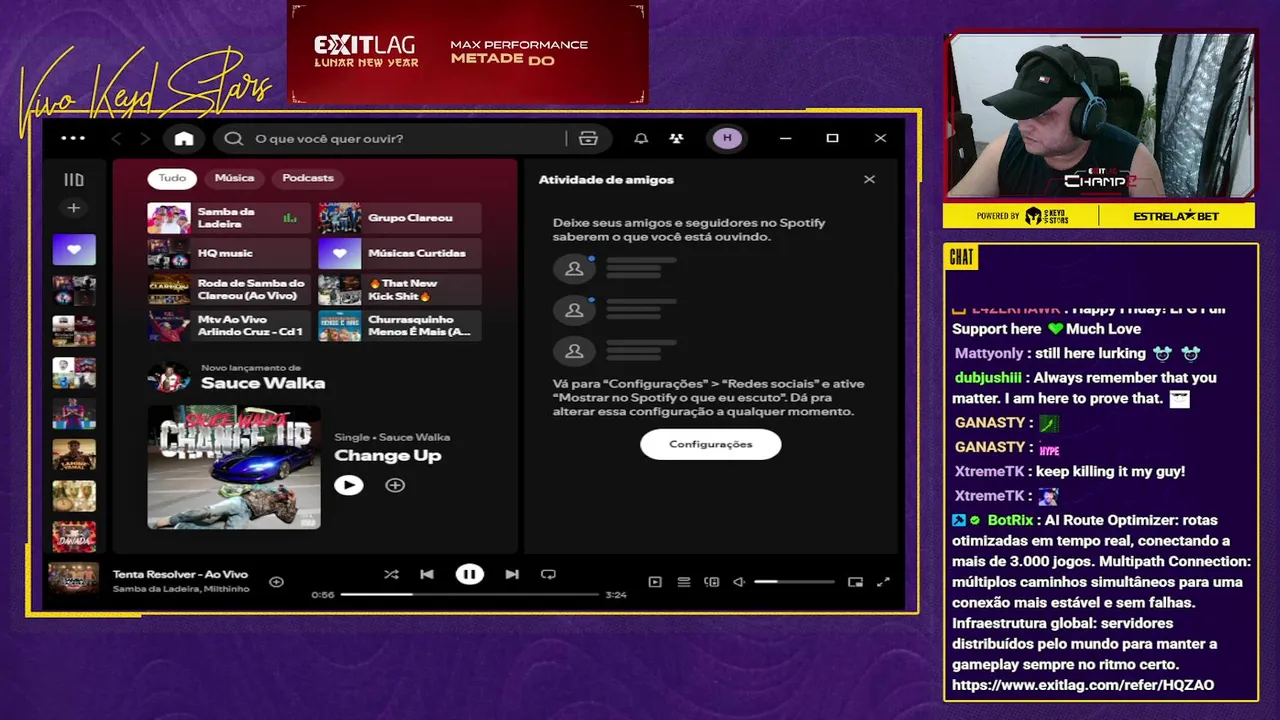Toggle the Now Playing view

point(655,582)
